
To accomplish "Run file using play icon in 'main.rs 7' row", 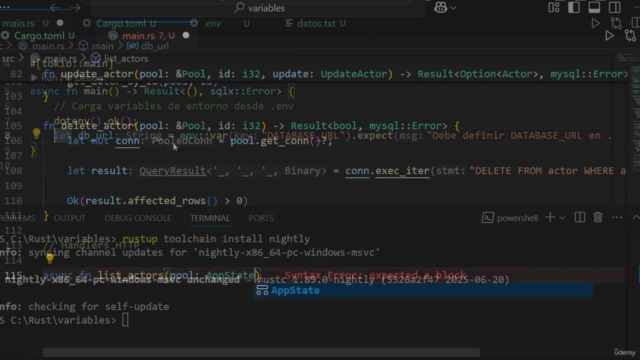I will 609,36.
